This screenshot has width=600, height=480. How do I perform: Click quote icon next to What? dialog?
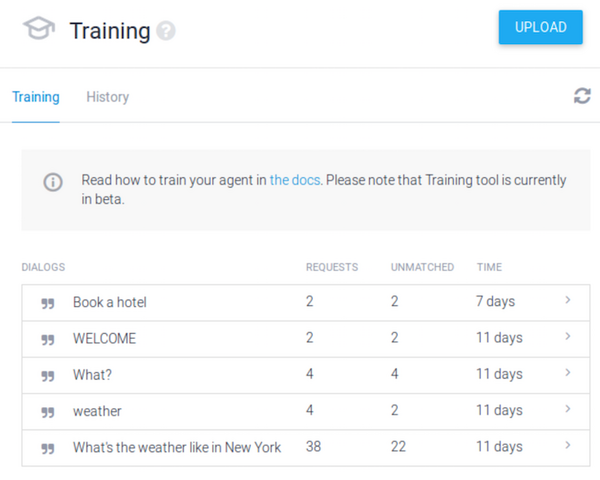[x=48, y=375]
